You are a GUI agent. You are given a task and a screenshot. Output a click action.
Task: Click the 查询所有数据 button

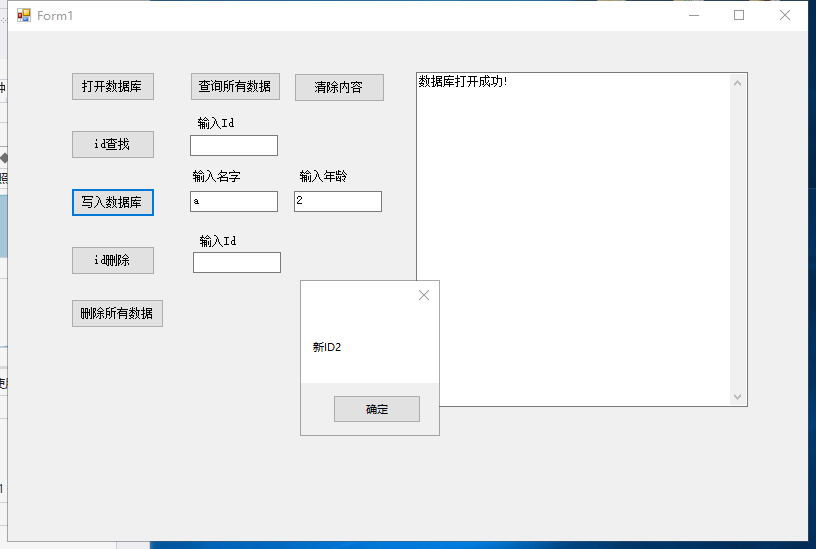(x=235, y=87)
